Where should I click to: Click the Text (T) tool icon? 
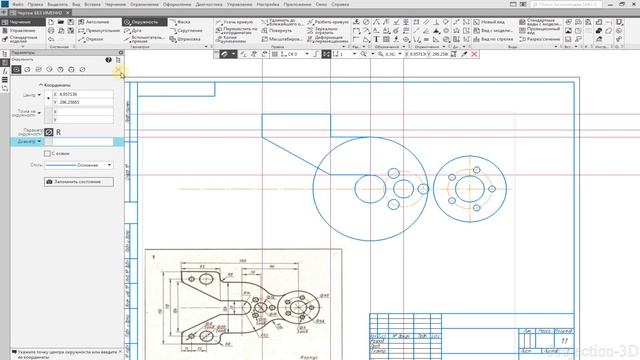376,39
